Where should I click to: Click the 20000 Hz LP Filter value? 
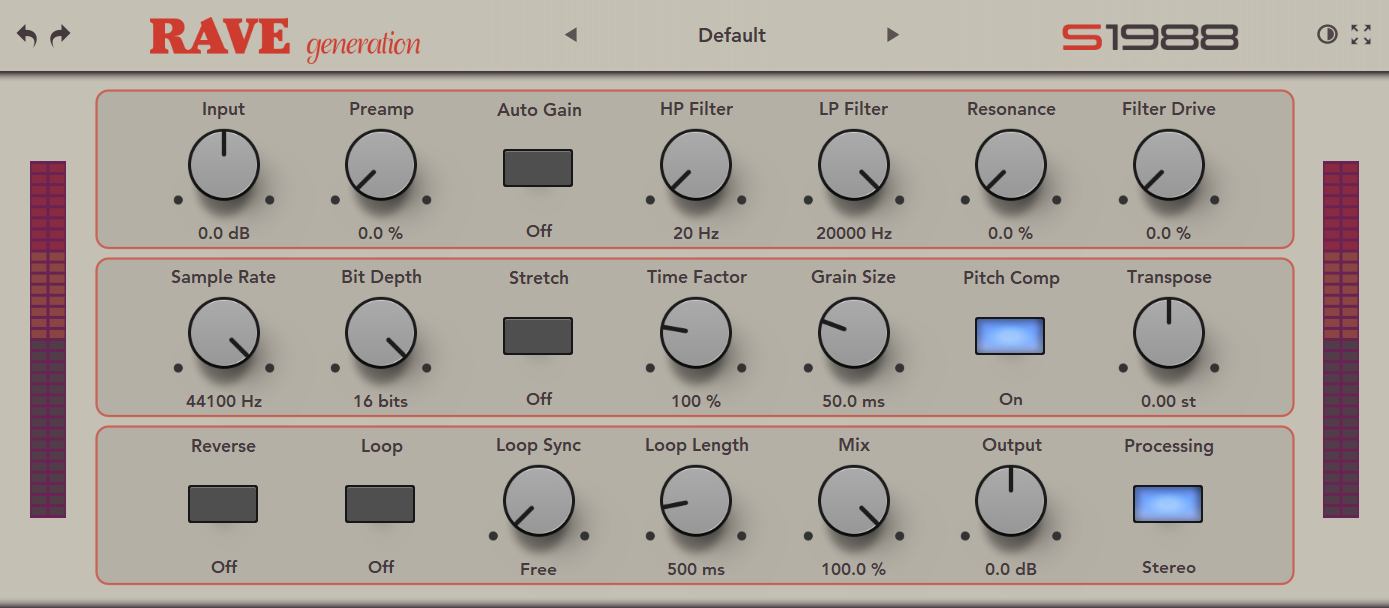pos(853,233)
